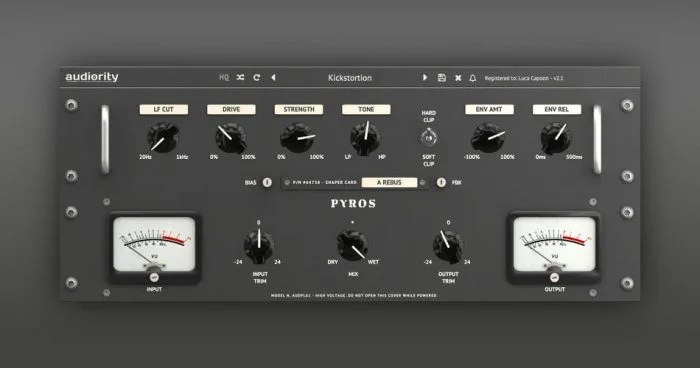The width and height of the screenshot is (700, 368).
Task: Click the OUTPUT TRIM label
Action: pyautogui.click(x=448, y=277)
